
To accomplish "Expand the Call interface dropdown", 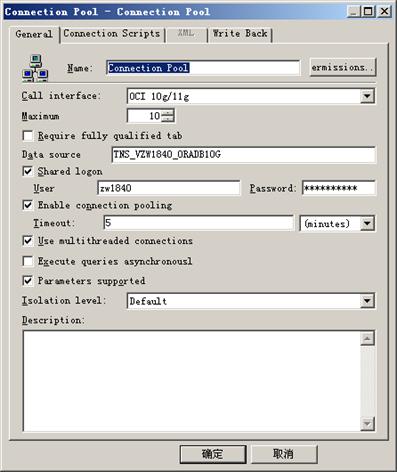I will click(x=367, y=96).
